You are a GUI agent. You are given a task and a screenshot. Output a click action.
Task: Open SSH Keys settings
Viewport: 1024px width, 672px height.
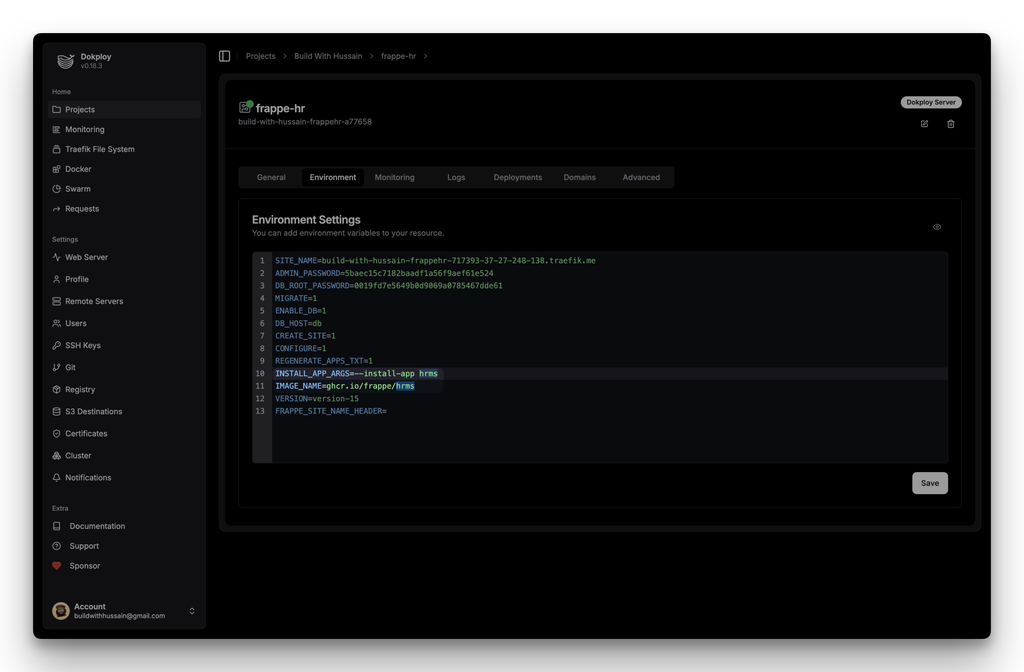(82, 345)
